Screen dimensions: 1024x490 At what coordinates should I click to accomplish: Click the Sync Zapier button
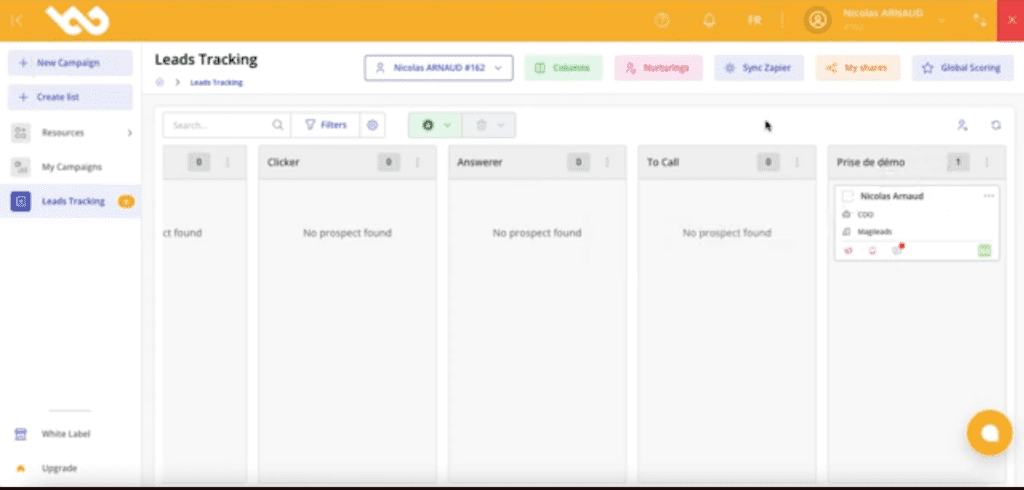coord(758,68)
